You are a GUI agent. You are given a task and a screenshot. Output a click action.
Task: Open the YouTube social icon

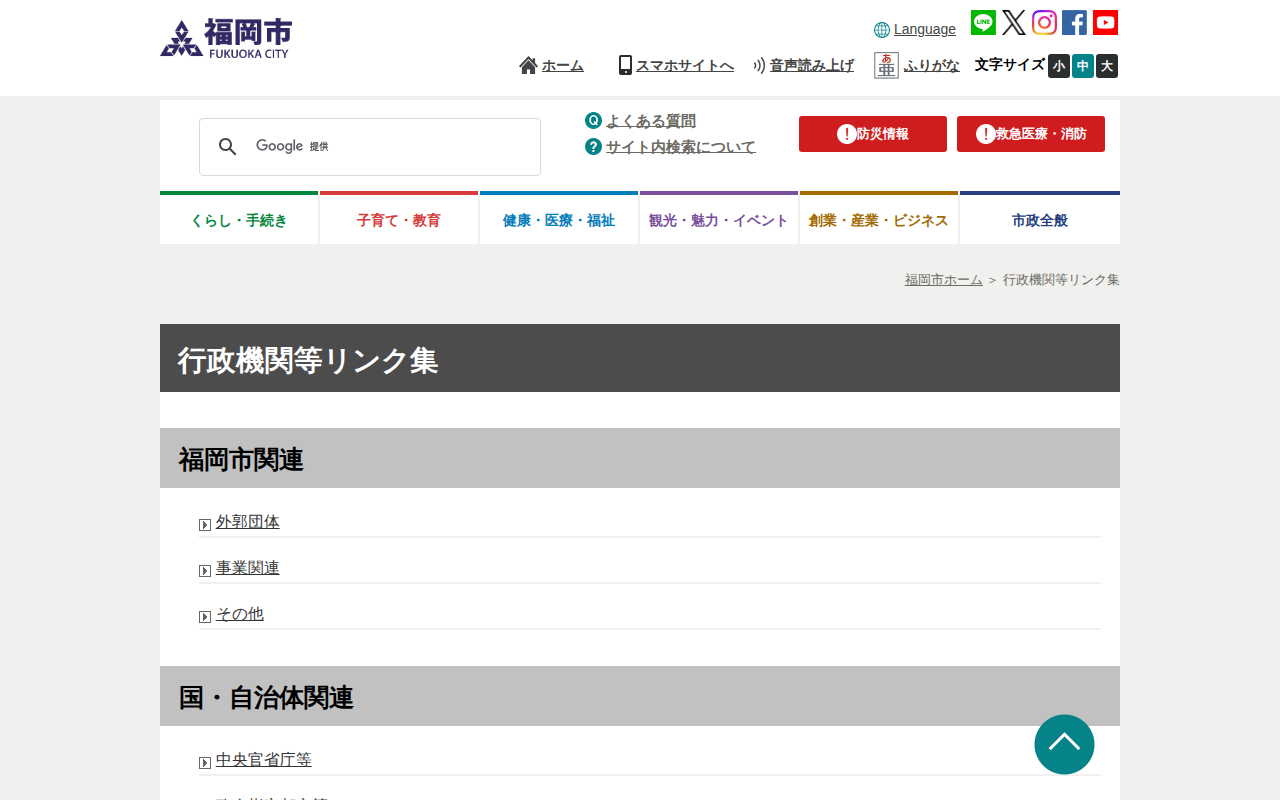click(1105, 22)
